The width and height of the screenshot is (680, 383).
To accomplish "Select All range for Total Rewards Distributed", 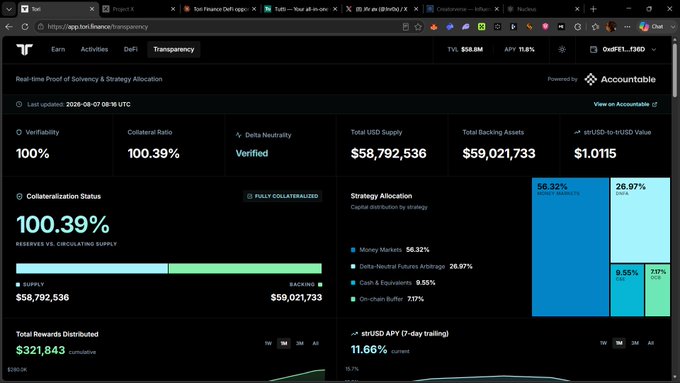I will coord(315,343).
